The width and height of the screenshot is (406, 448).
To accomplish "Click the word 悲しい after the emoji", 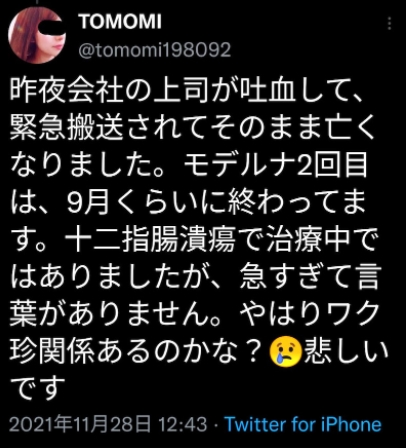I will tap(347, 352).
